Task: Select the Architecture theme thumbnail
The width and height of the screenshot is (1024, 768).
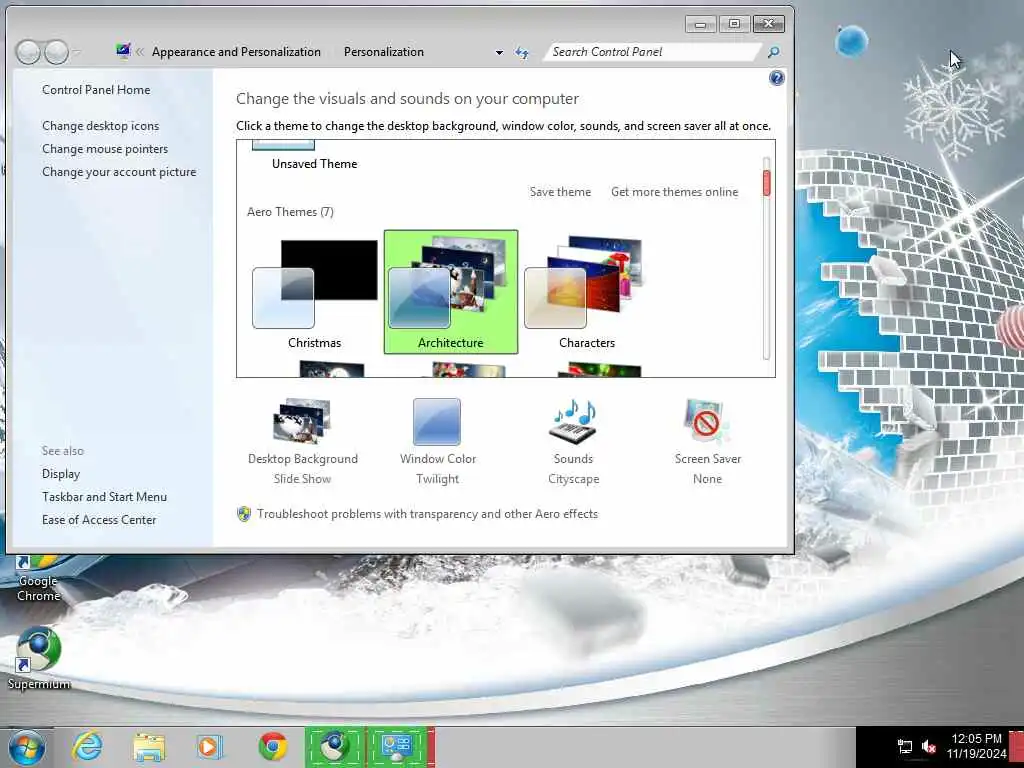Action: click(451, 292)
